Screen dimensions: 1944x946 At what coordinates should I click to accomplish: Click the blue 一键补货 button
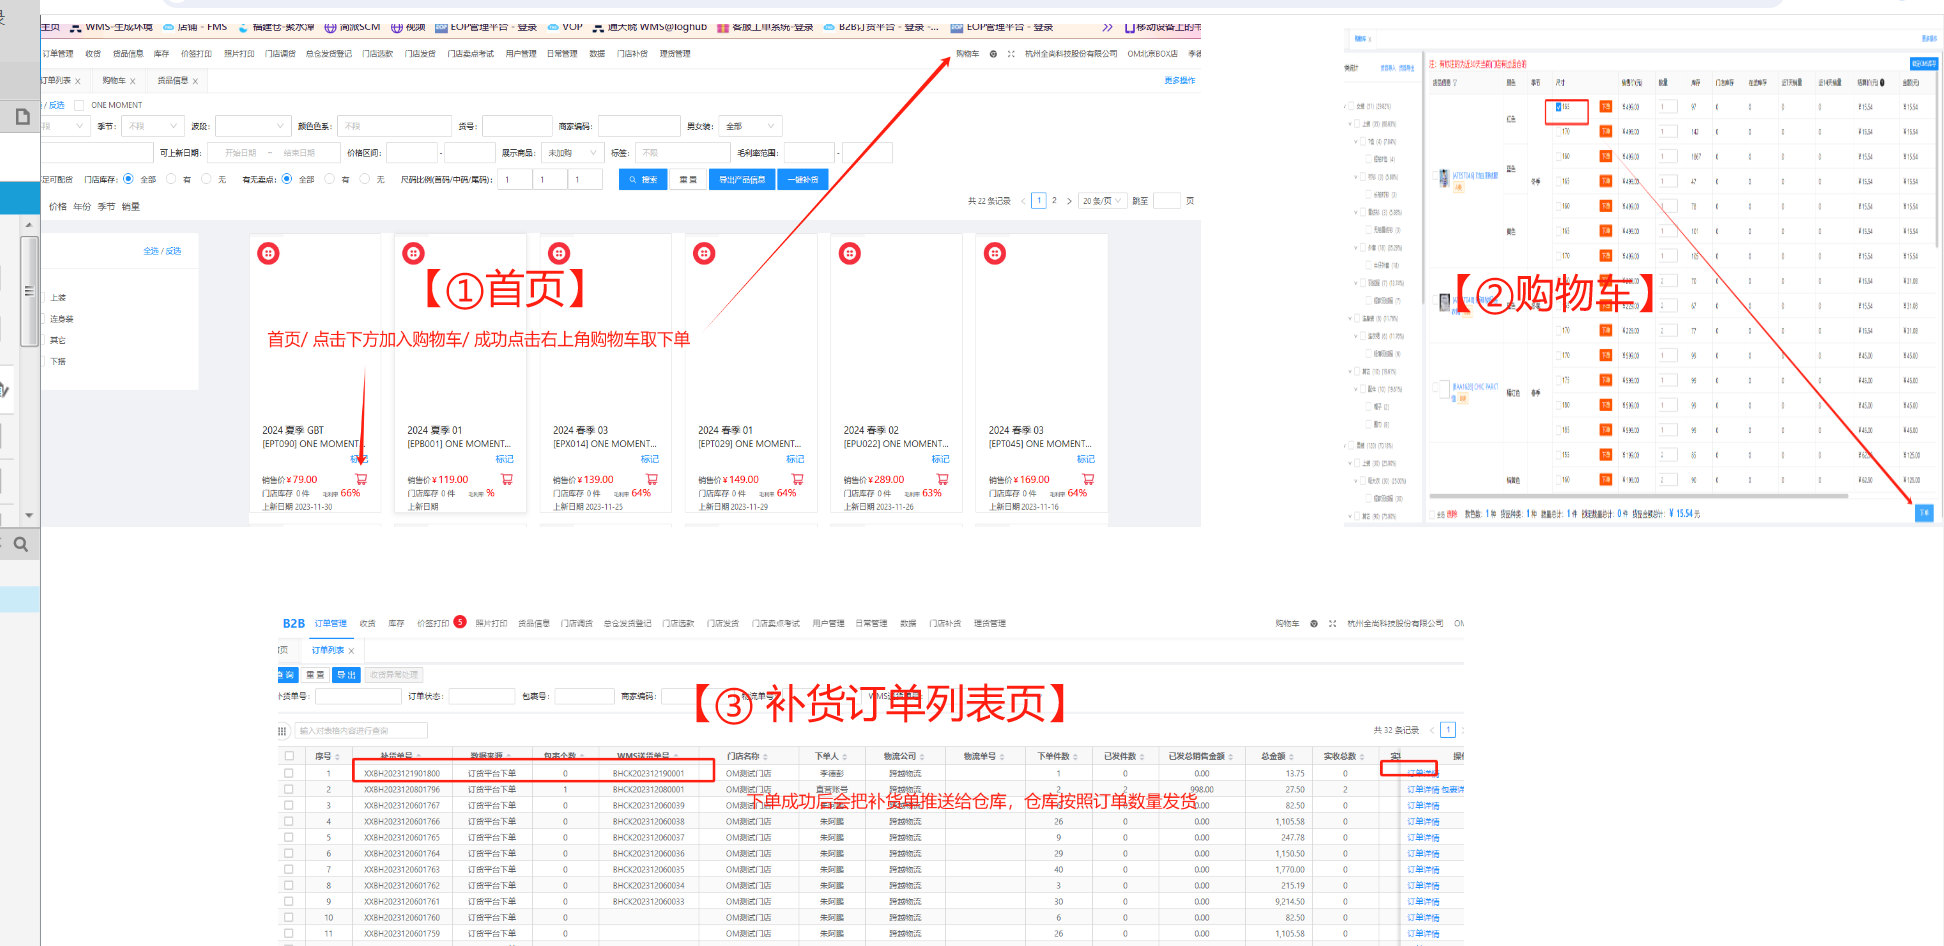(802, 180)
